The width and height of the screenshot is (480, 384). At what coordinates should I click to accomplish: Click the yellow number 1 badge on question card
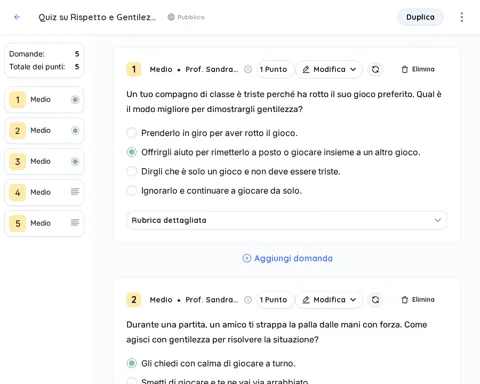[x=134, y=69]
